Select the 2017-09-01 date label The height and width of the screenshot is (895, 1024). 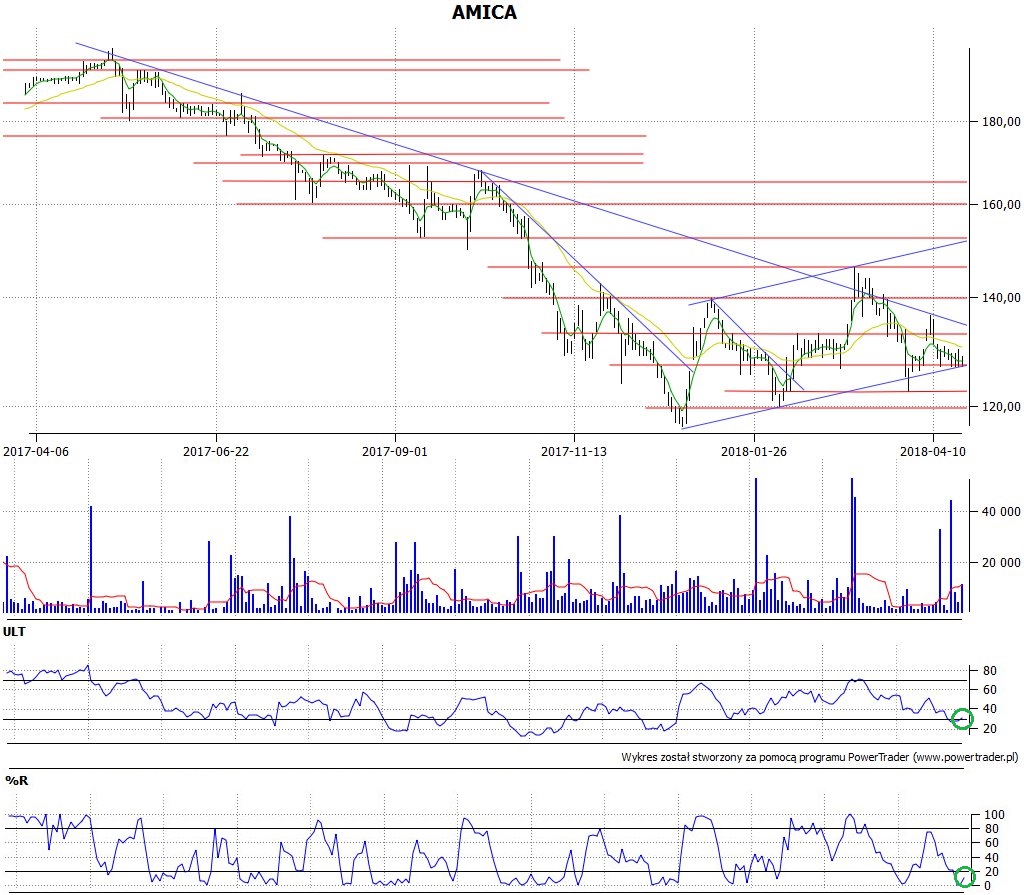pyautogui.click(x=394, y=451)
